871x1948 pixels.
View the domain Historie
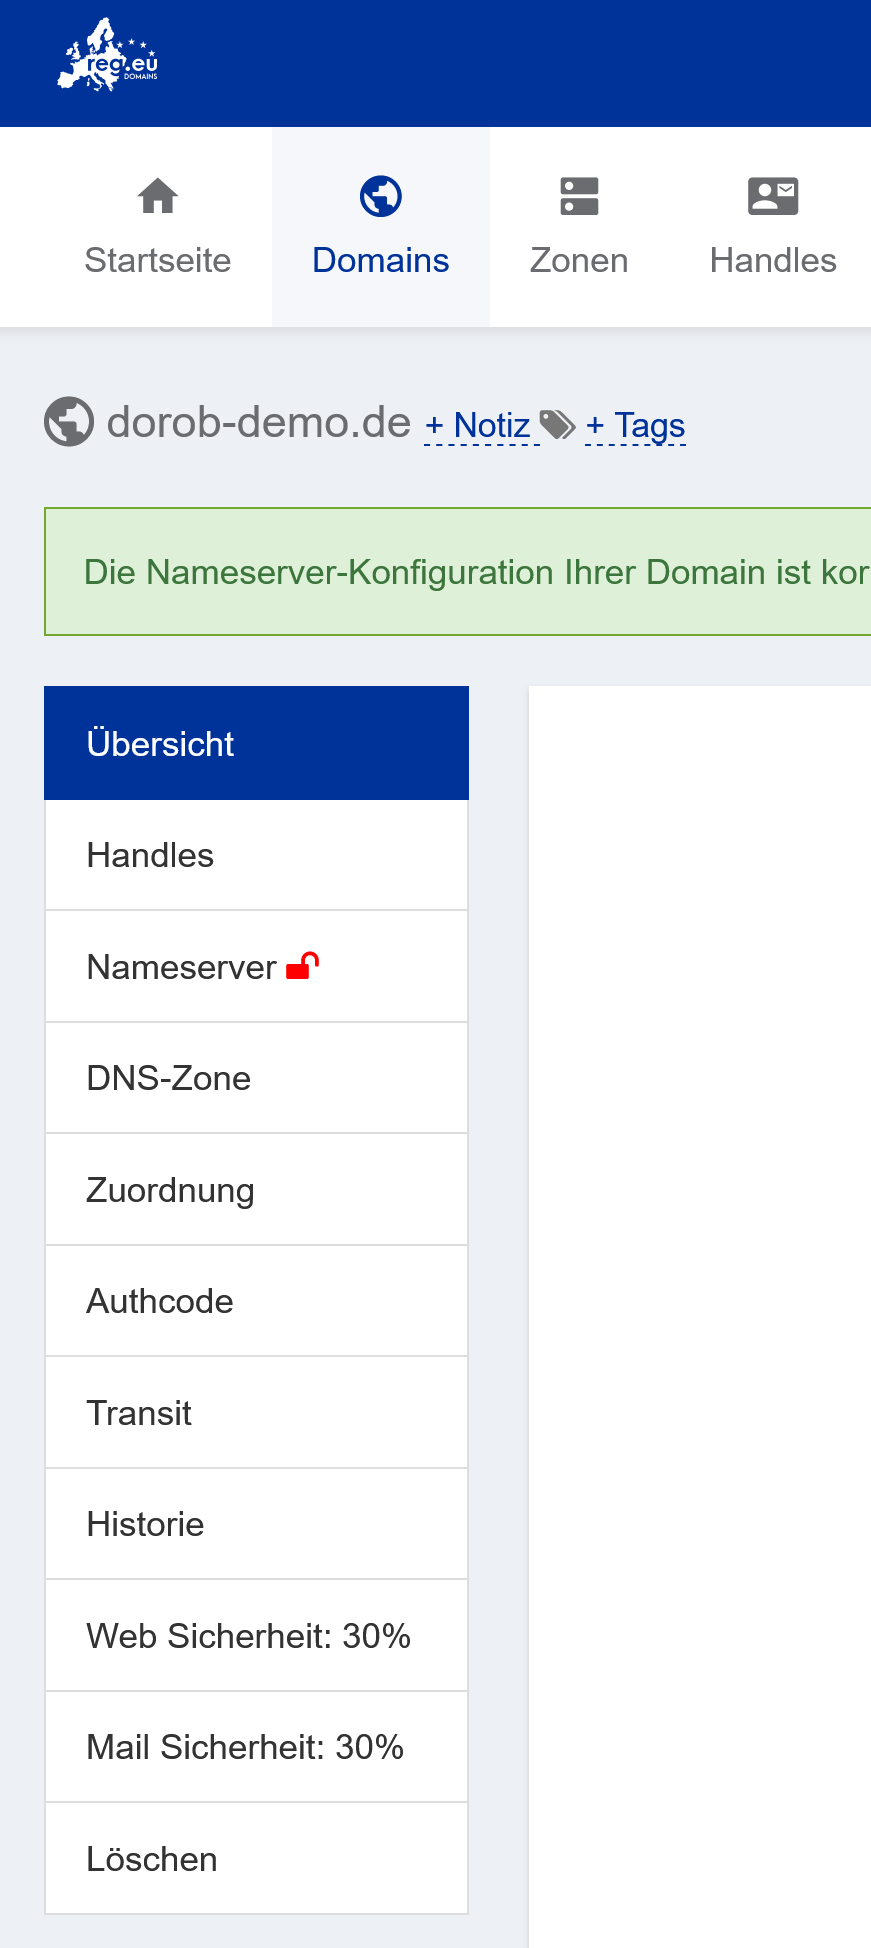coord(256,1524)
